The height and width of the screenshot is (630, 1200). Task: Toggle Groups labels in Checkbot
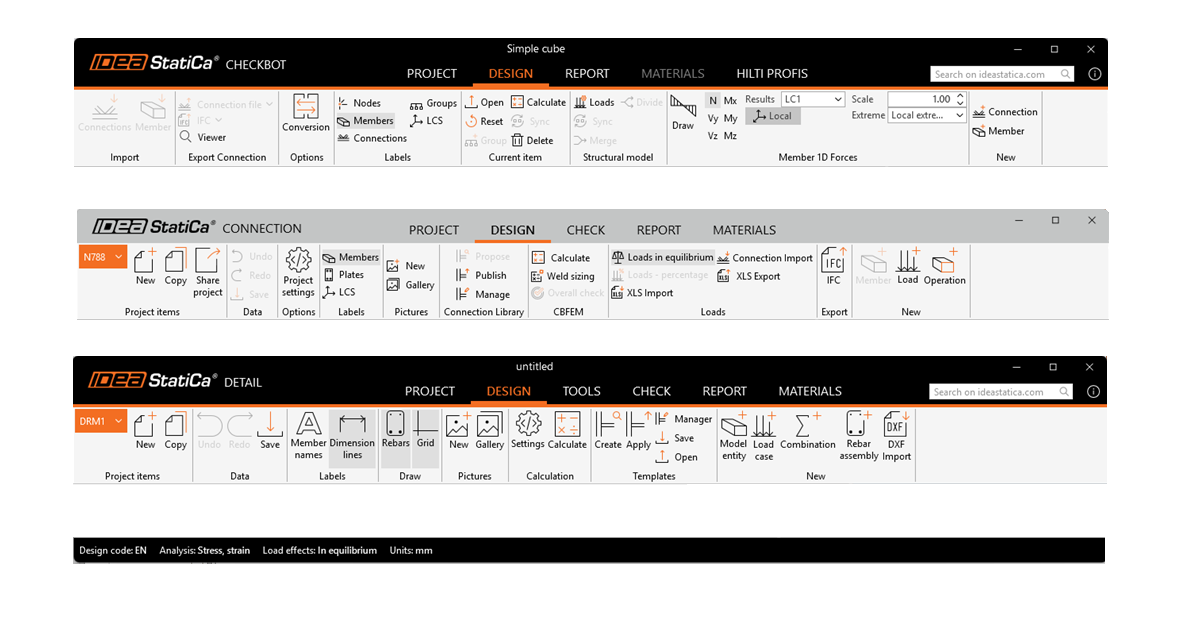pos(433,103)
